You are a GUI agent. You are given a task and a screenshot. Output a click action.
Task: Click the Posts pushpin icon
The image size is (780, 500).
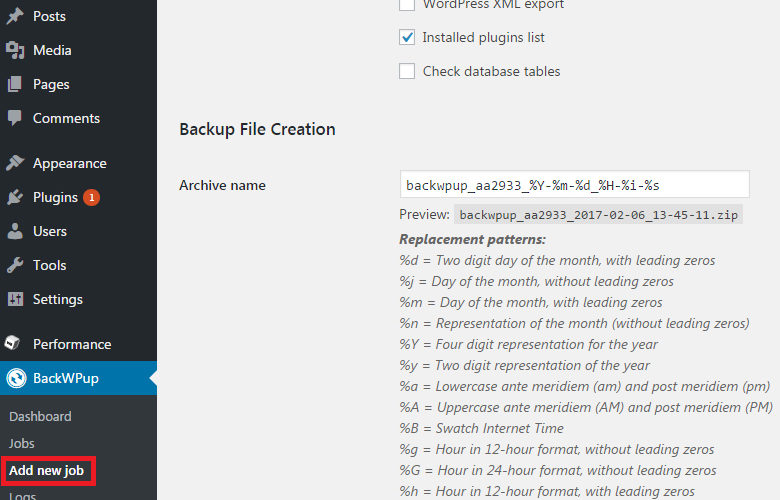click(15, 16)
